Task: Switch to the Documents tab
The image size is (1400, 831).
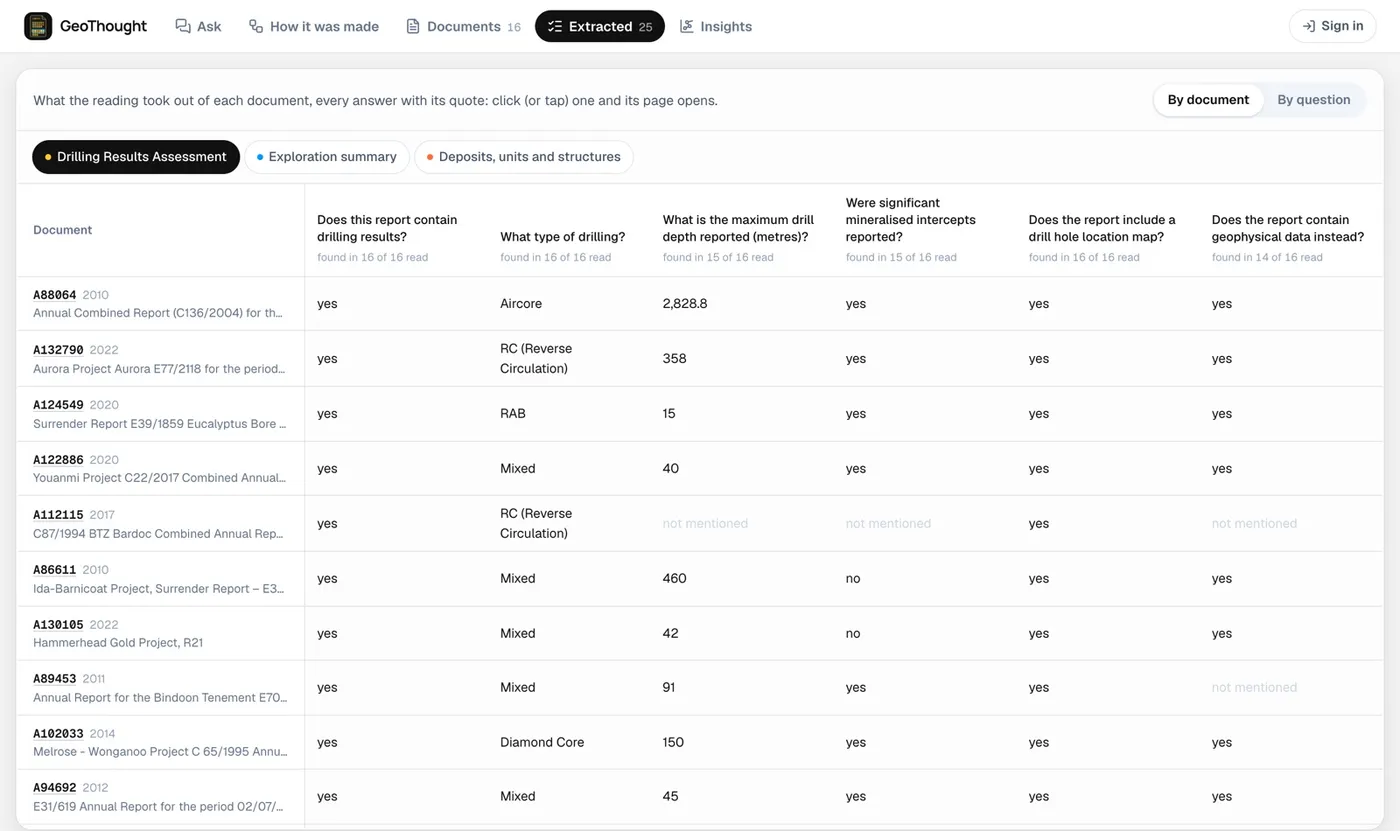Action: click(x=463, y=26)
